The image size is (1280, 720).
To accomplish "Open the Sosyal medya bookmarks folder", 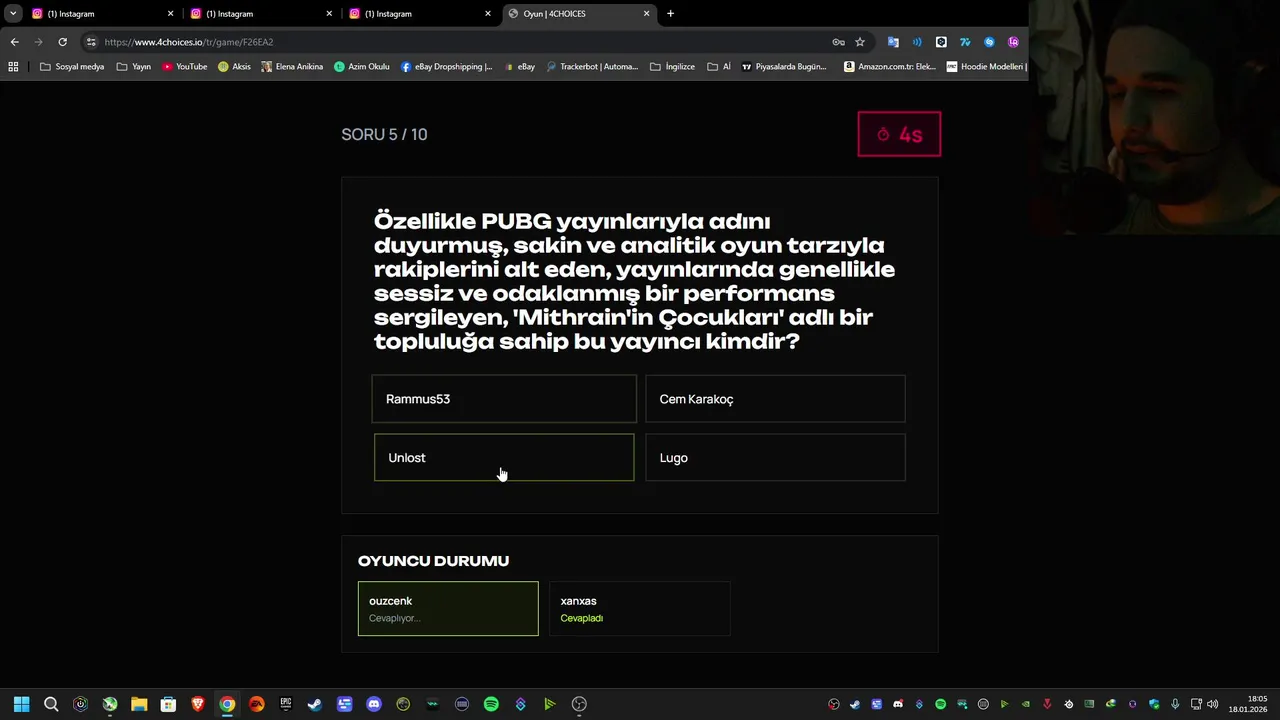I will pyautogui.click(x=72, y=67).
